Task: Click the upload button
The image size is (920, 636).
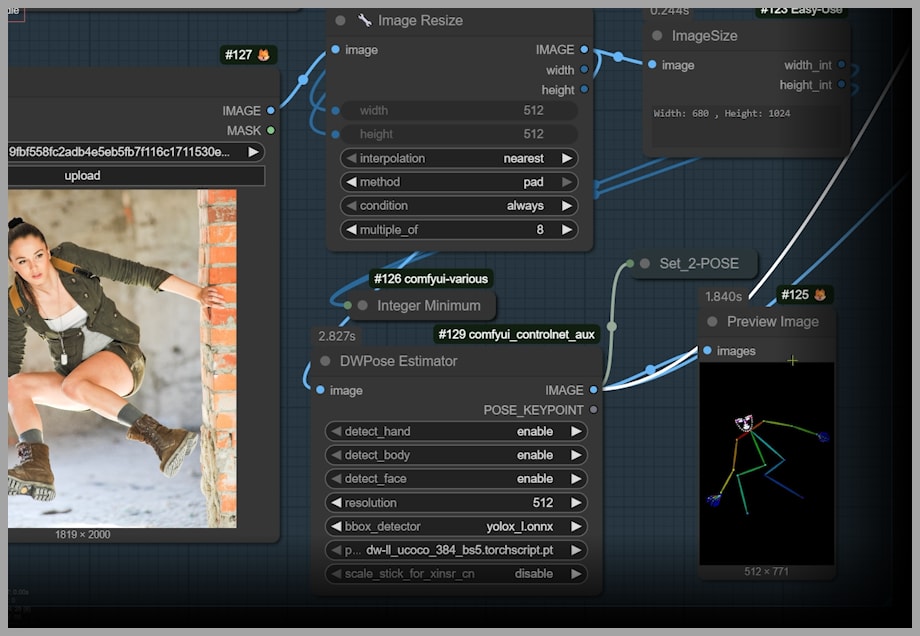Action: pyautogui.click(x=83, y=176)
